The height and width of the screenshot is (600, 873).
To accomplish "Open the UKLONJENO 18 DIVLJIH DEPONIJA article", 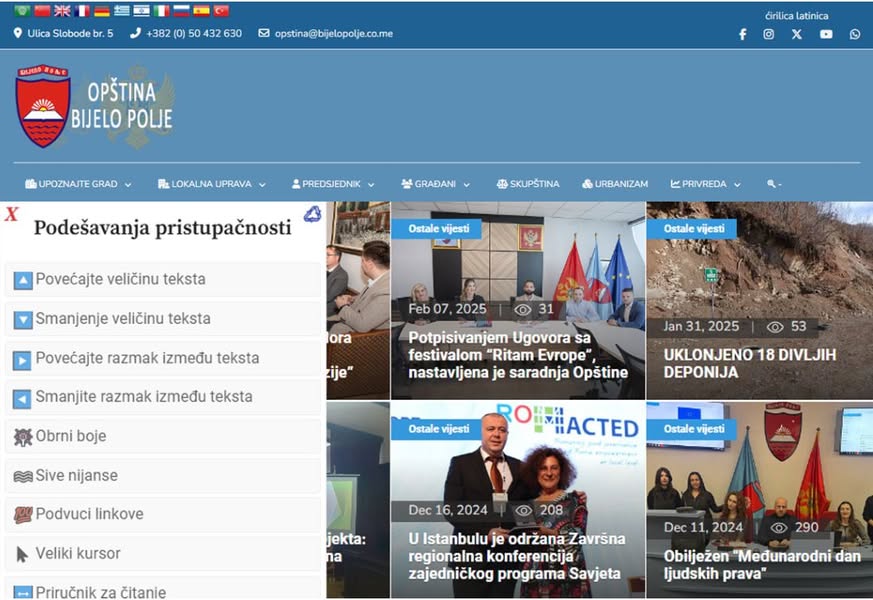I will tap(749, 363).
